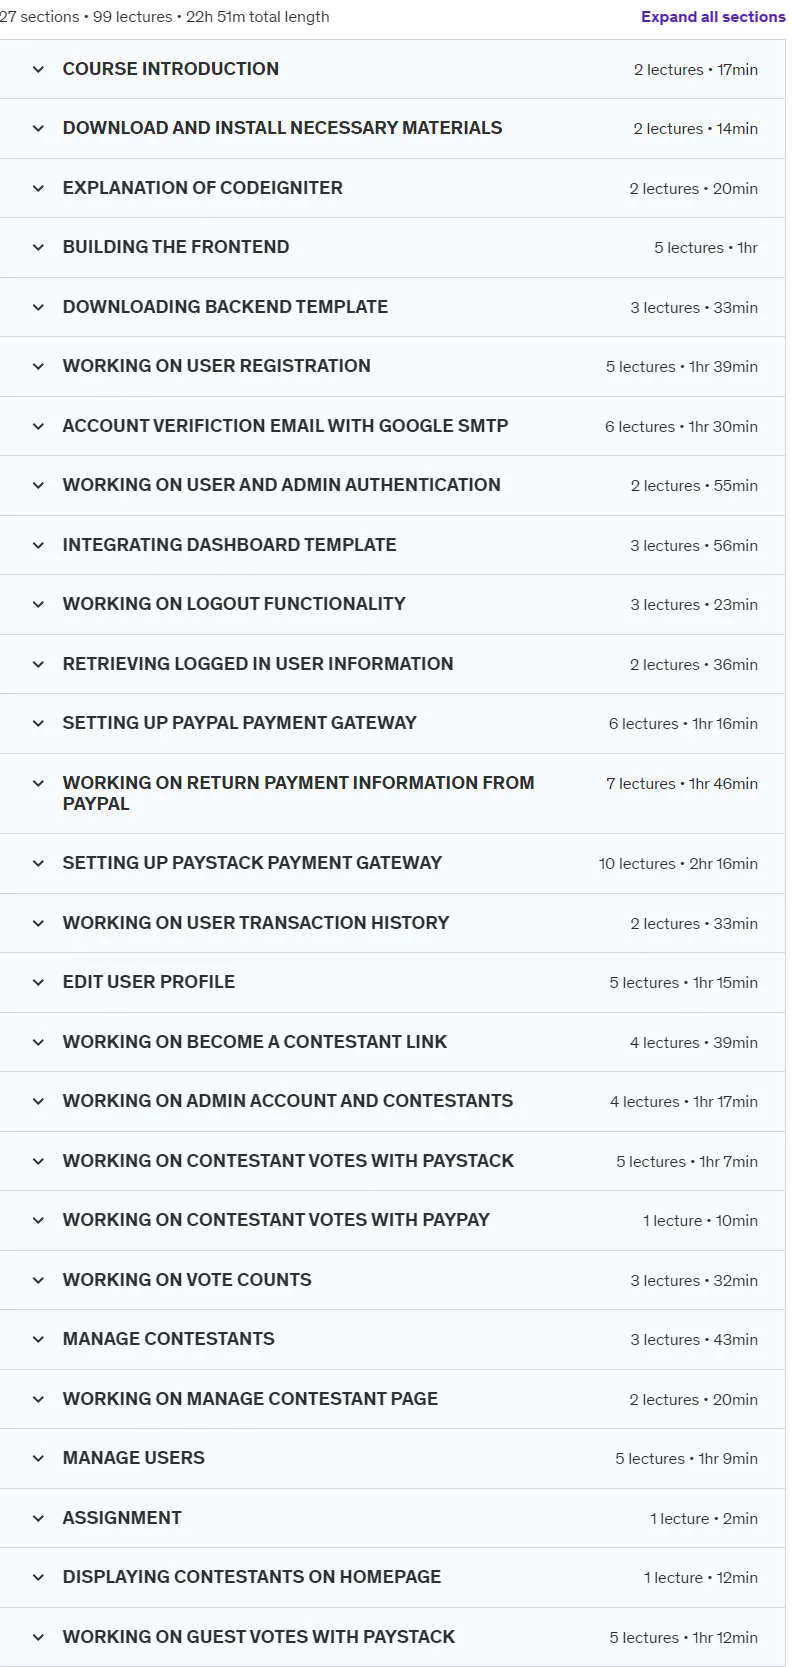This screenshot has width=792, height=1667.
Task: Open WORKING ON LOGOUT FUNCTIONALITY section
Action: click(392, 605)
